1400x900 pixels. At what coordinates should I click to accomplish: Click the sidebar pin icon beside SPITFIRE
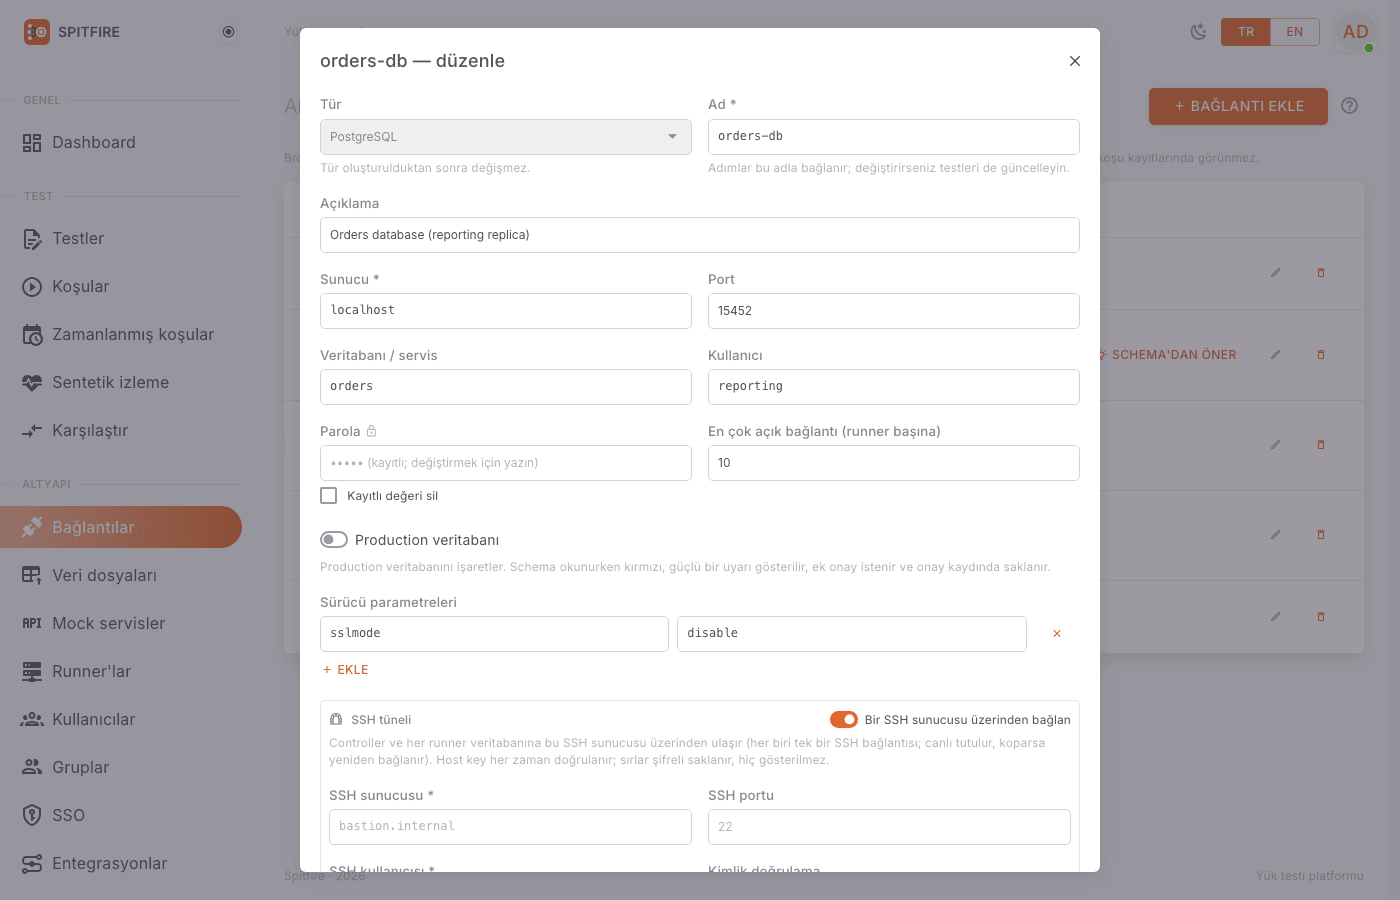228,32
